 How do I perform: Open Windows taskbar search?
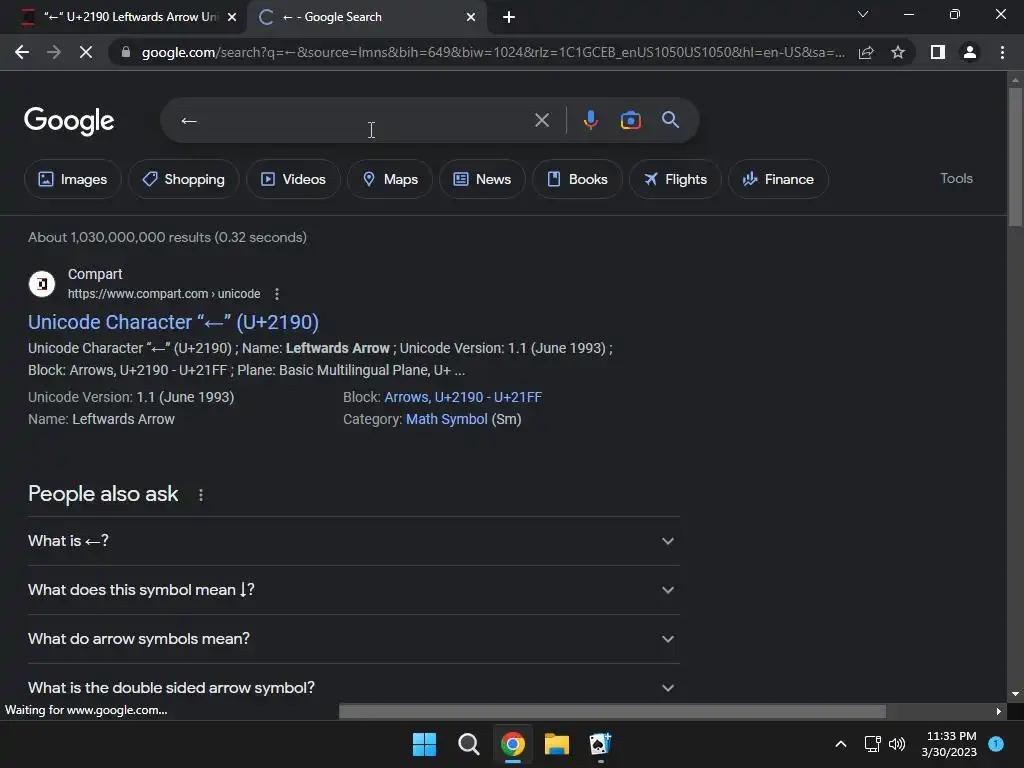coord(468,744)
